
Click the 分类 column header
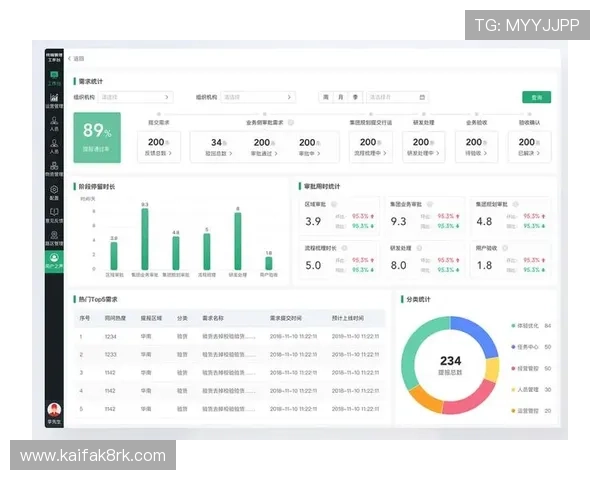pyautogui.click(x=182, y=318)
